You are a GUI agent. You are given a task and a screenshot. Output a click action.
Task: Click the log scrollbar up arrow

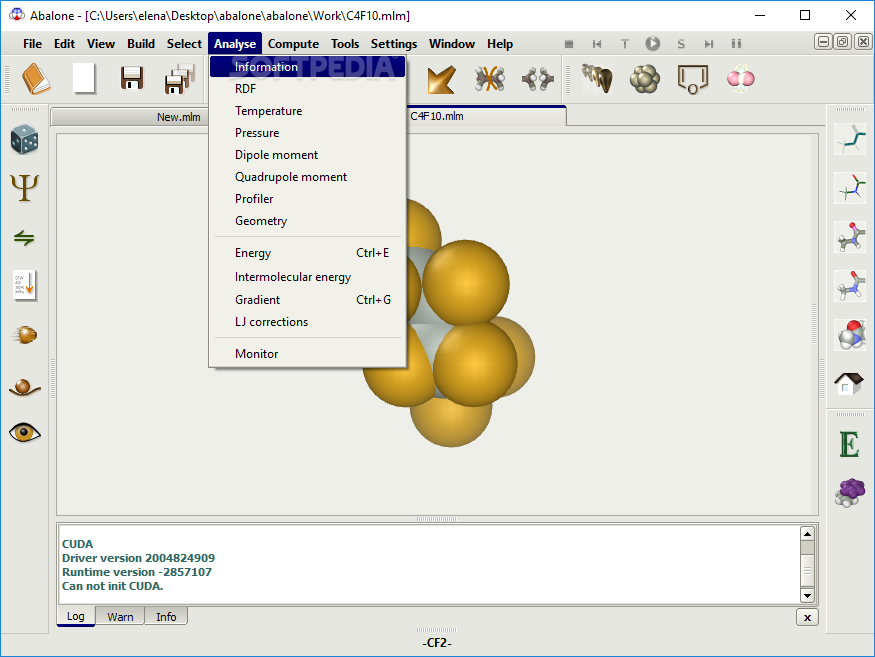tap(807, 534)
